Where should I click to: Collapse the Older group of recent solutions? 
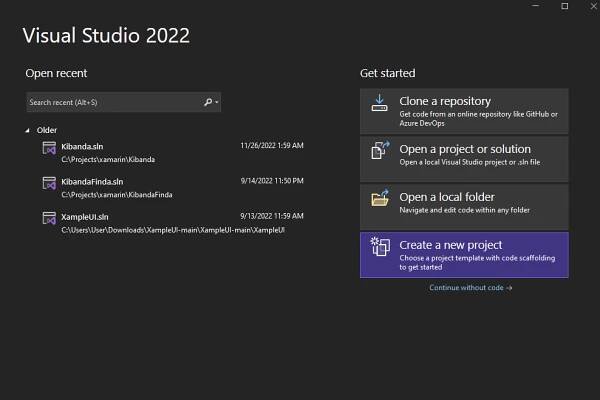[x=28, y=131]
